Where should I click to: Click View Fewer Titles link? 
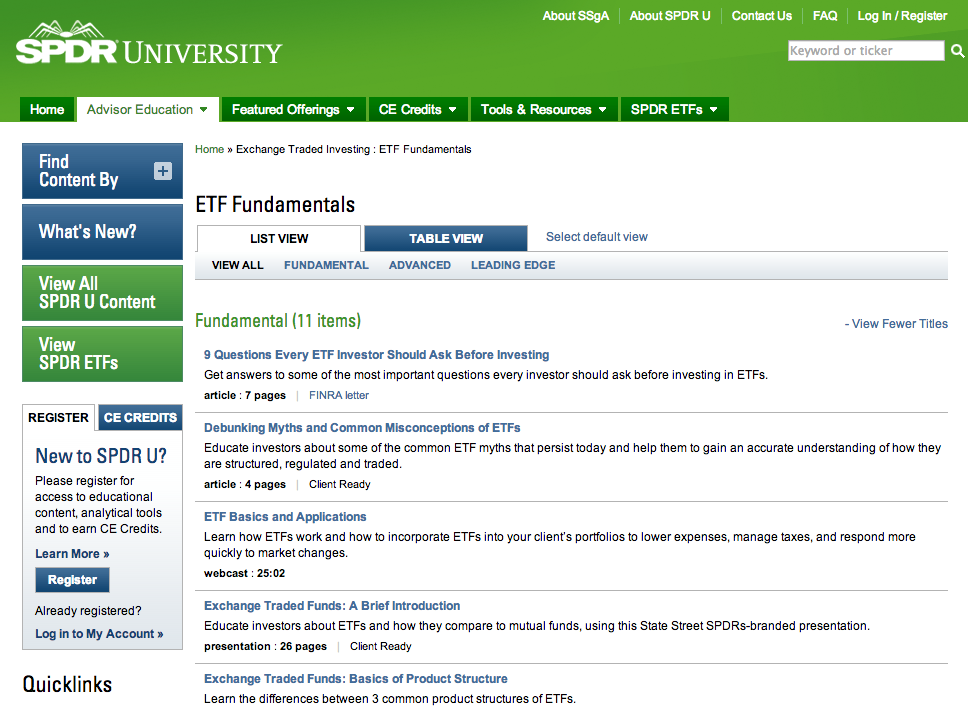pyautogui.click(x=896, y=324)
